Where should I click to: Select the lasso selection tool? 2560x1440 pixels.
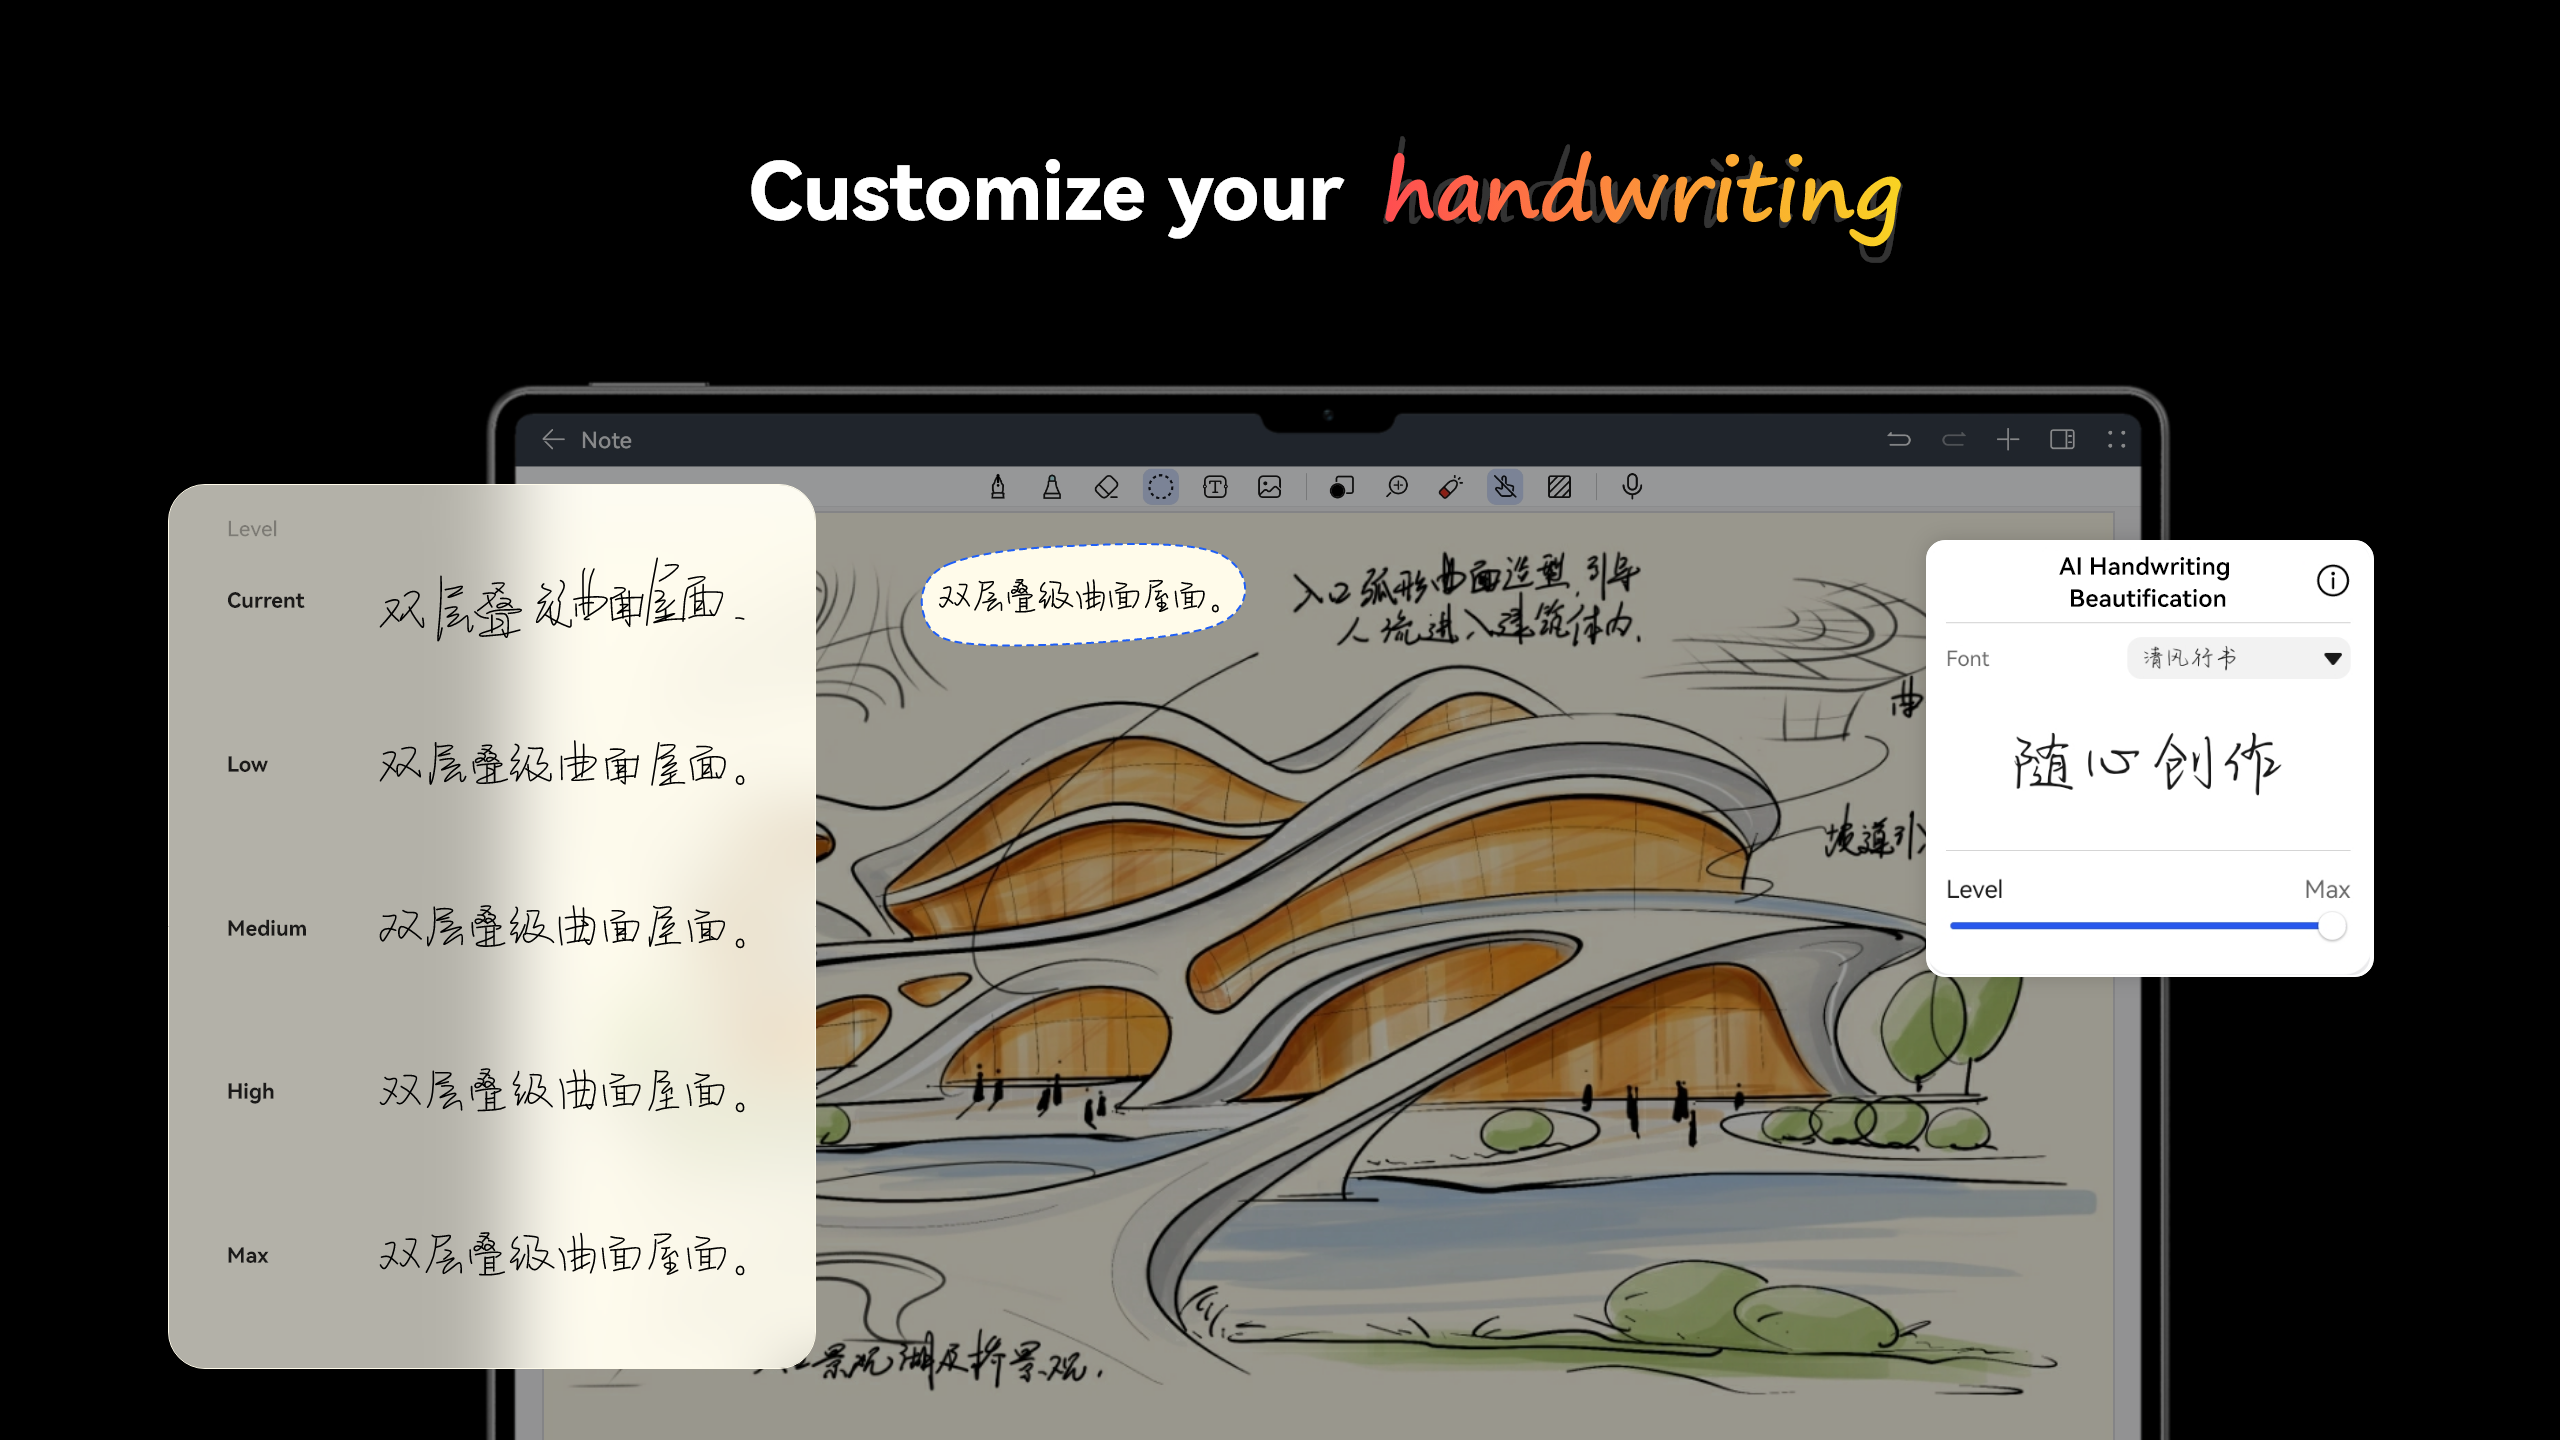tap(1159, 487)
